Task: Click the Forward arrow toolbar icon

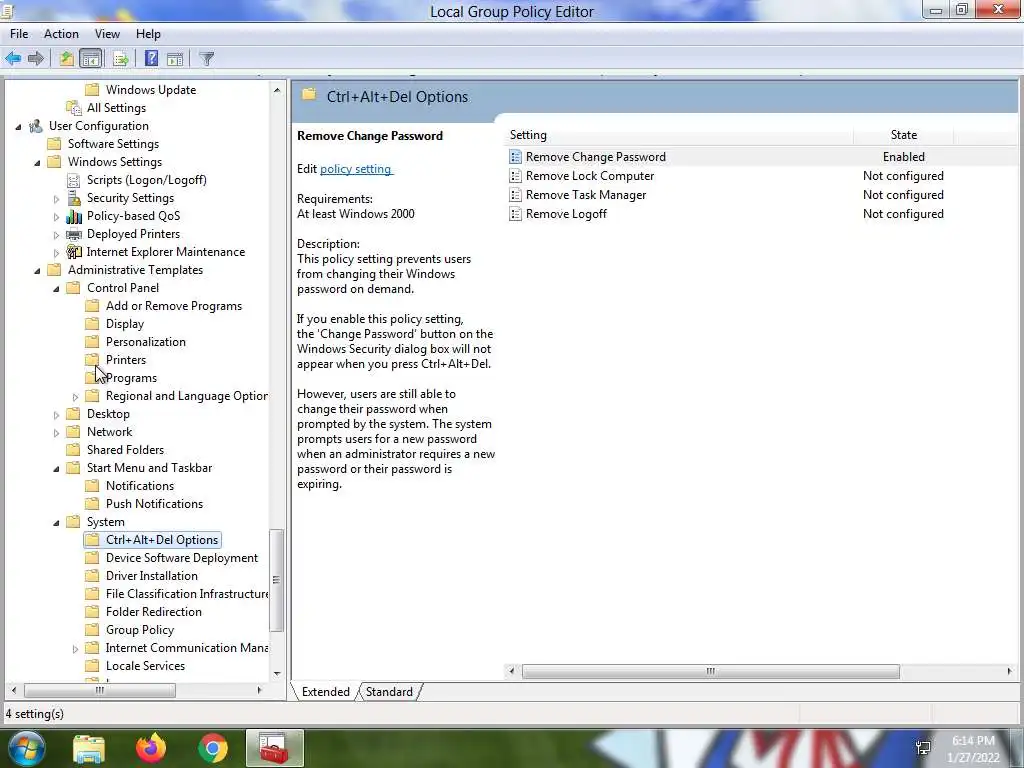Action: [x=36, y=59]
